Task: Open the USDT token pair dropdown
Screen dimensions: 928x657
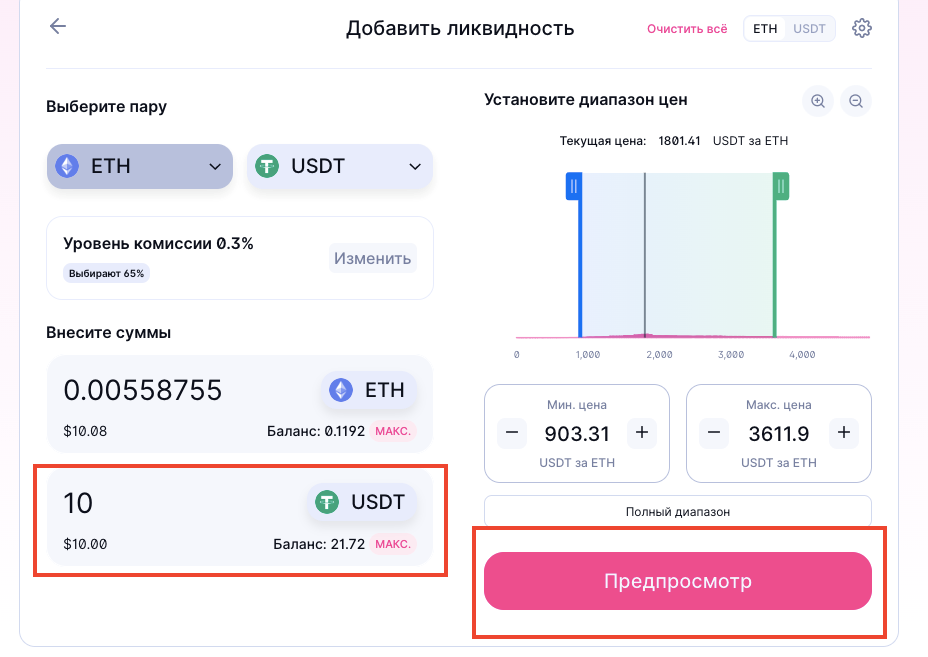Action: [340, 166]
